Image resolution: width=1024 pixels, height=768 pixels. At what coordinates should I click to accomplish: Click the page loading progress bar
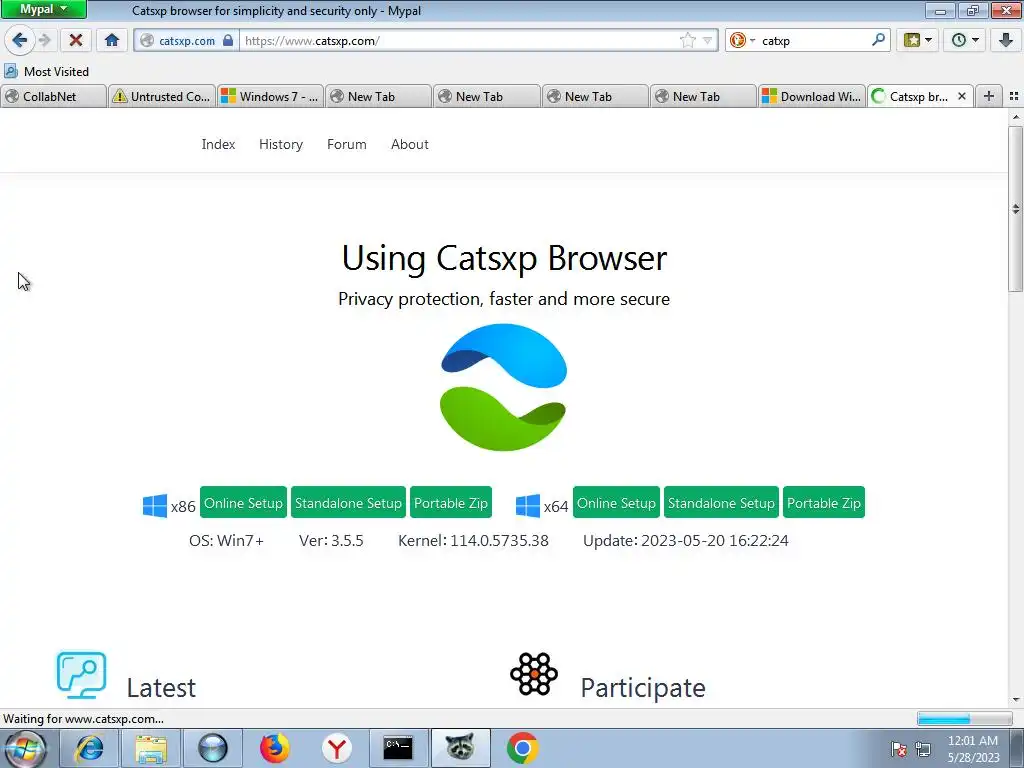964,719
